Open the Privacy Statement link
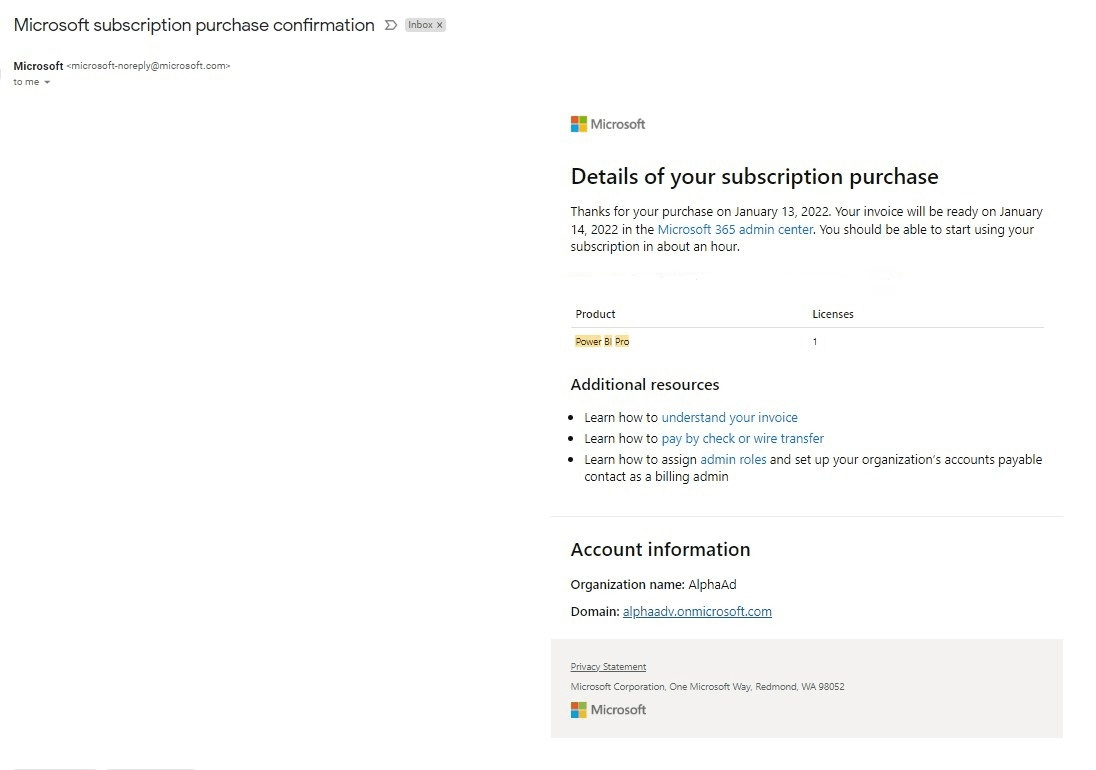 pos(608,667)
